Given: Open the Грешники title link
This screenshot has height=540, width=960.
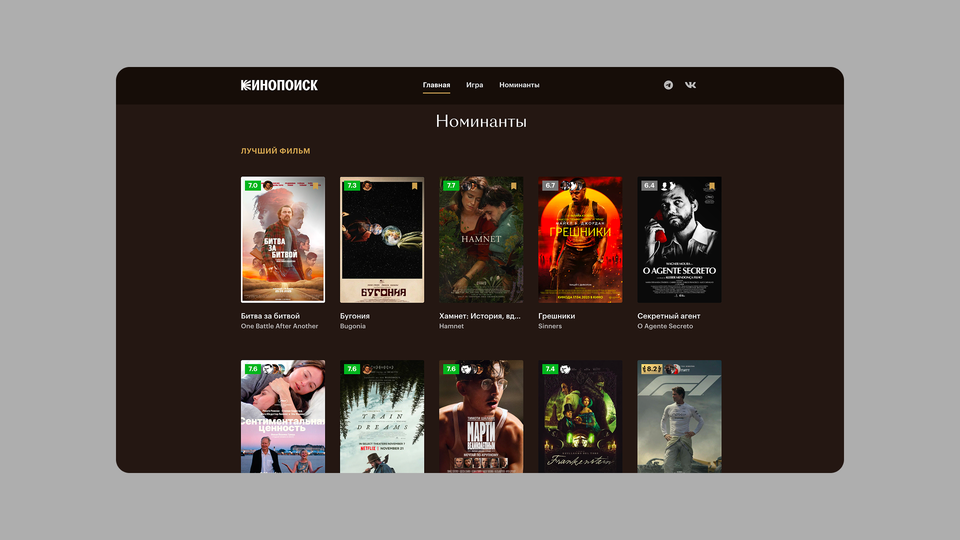Looking at the screenshot, I should (x=557, y=316).
